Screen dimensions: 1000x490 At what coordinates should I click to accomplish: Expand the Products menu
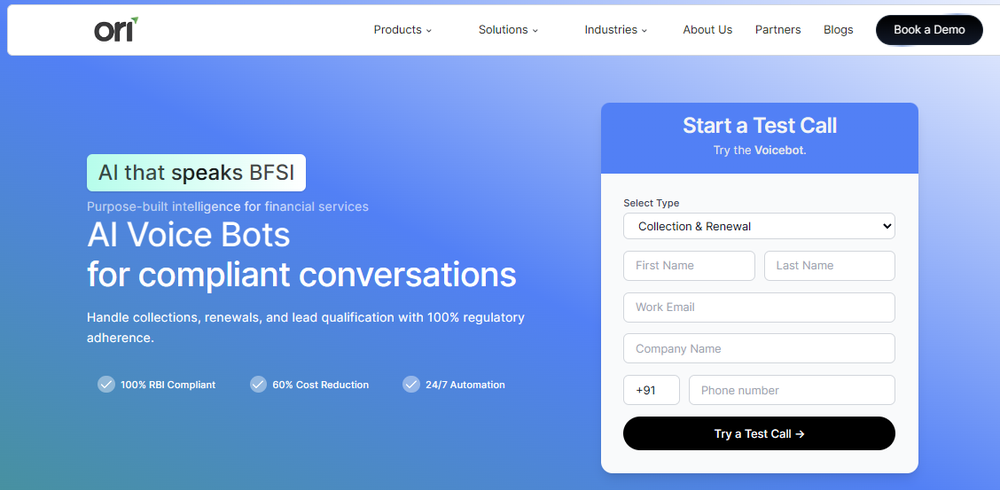tap(402, 30)
